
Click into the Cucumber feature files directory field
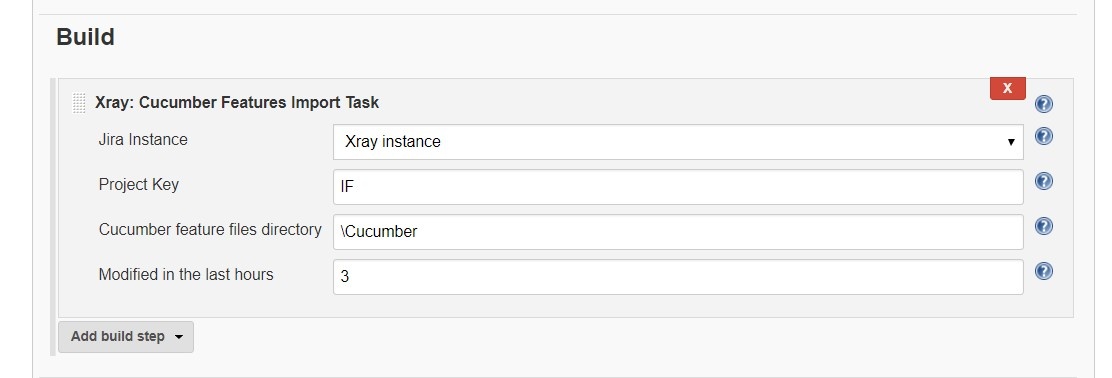[678, 232]
